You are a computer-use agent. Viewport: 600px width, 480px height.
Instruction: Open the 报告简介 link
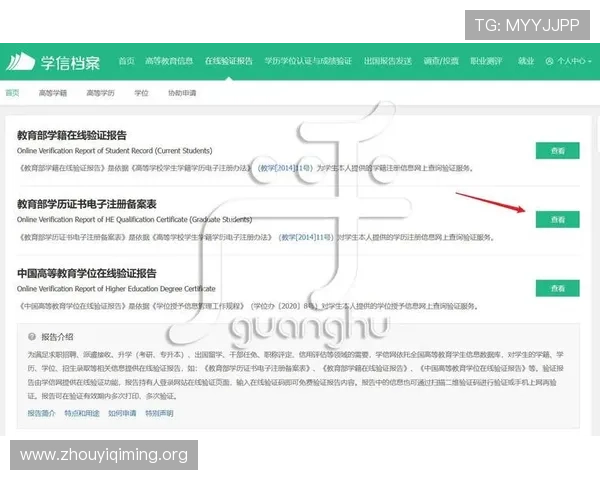(41, 413)
